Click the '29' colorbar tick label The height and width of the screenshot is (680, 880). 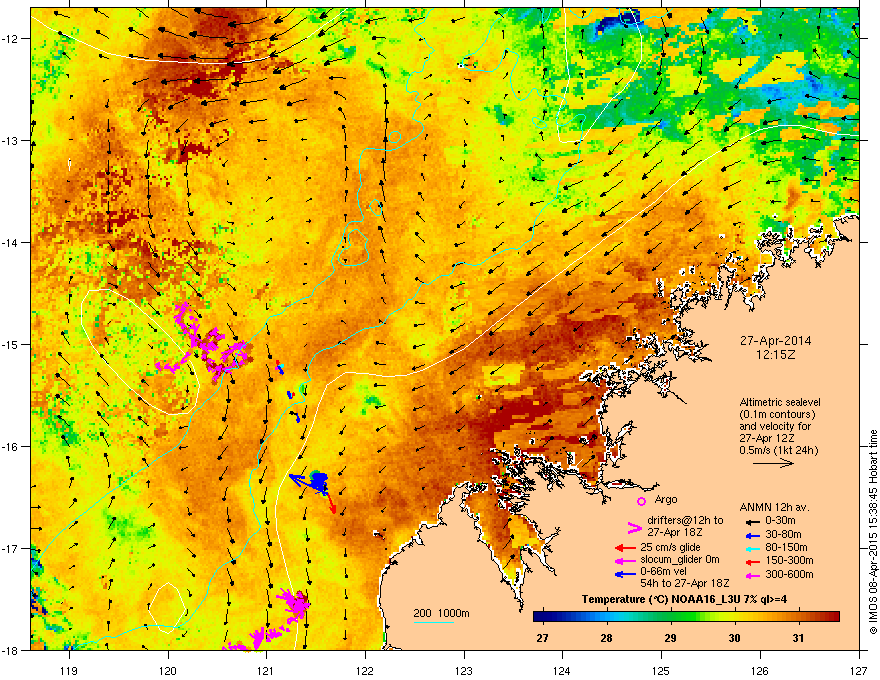[x=670, y=638]
